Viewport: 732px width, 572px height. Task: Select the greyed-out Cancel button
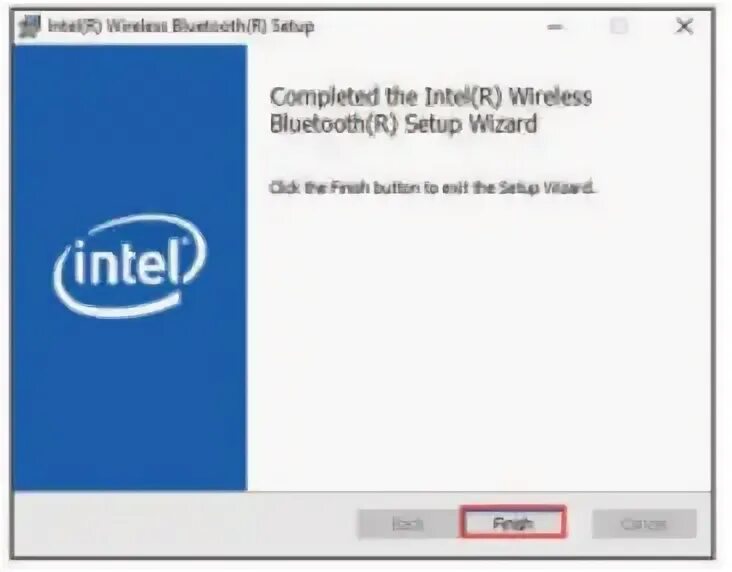[644, 523]
